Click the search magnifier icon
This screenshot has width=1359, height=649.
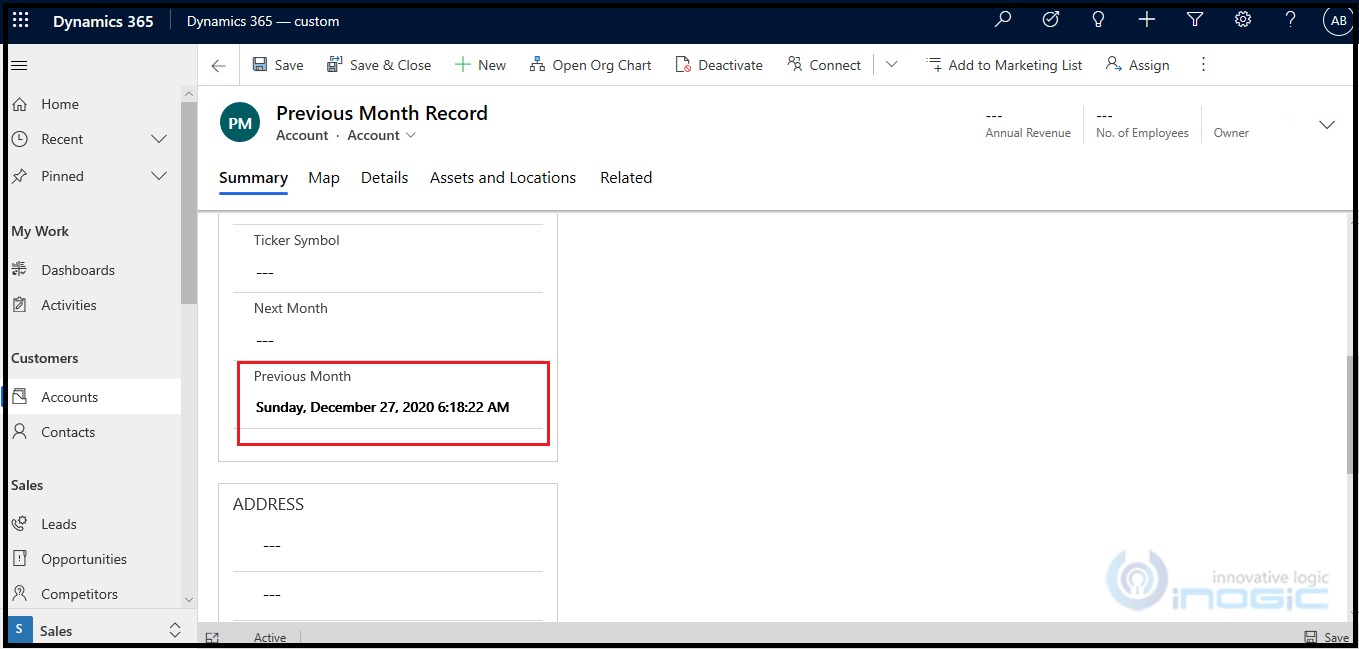click(x=1003, y=19)
